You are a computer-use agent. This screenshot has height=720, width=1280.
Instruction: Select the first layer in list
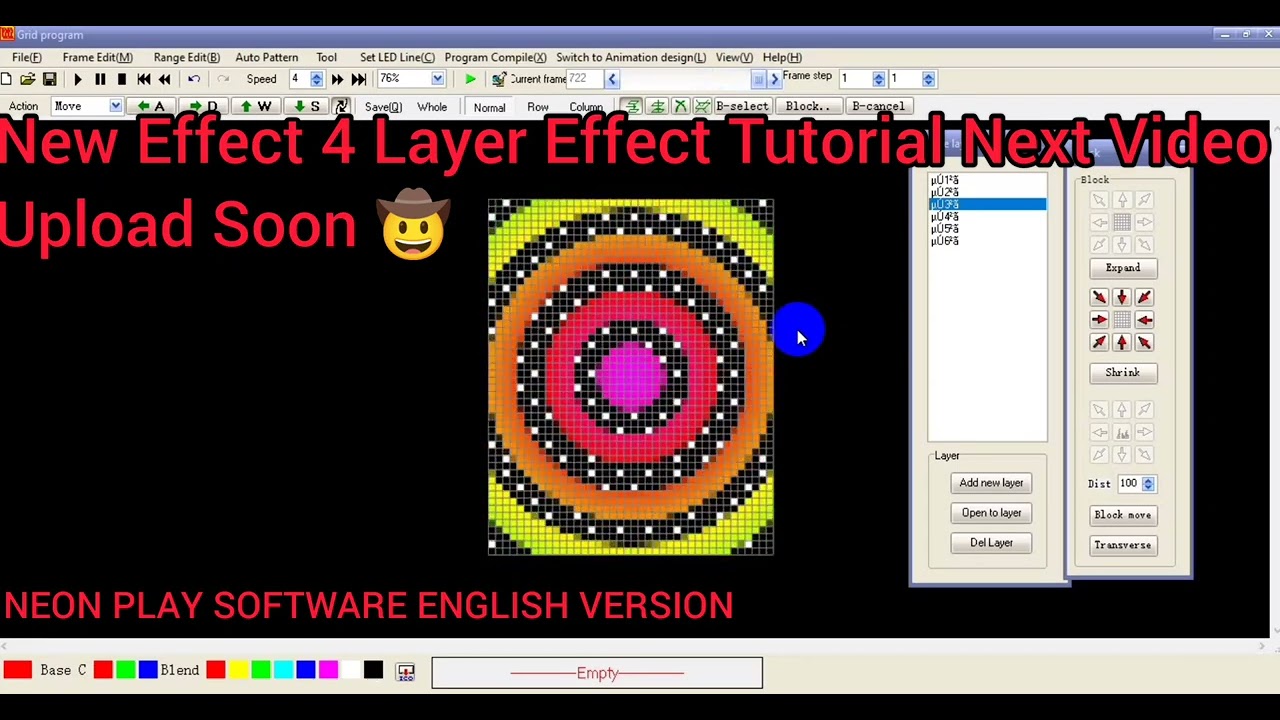(987, 180)
